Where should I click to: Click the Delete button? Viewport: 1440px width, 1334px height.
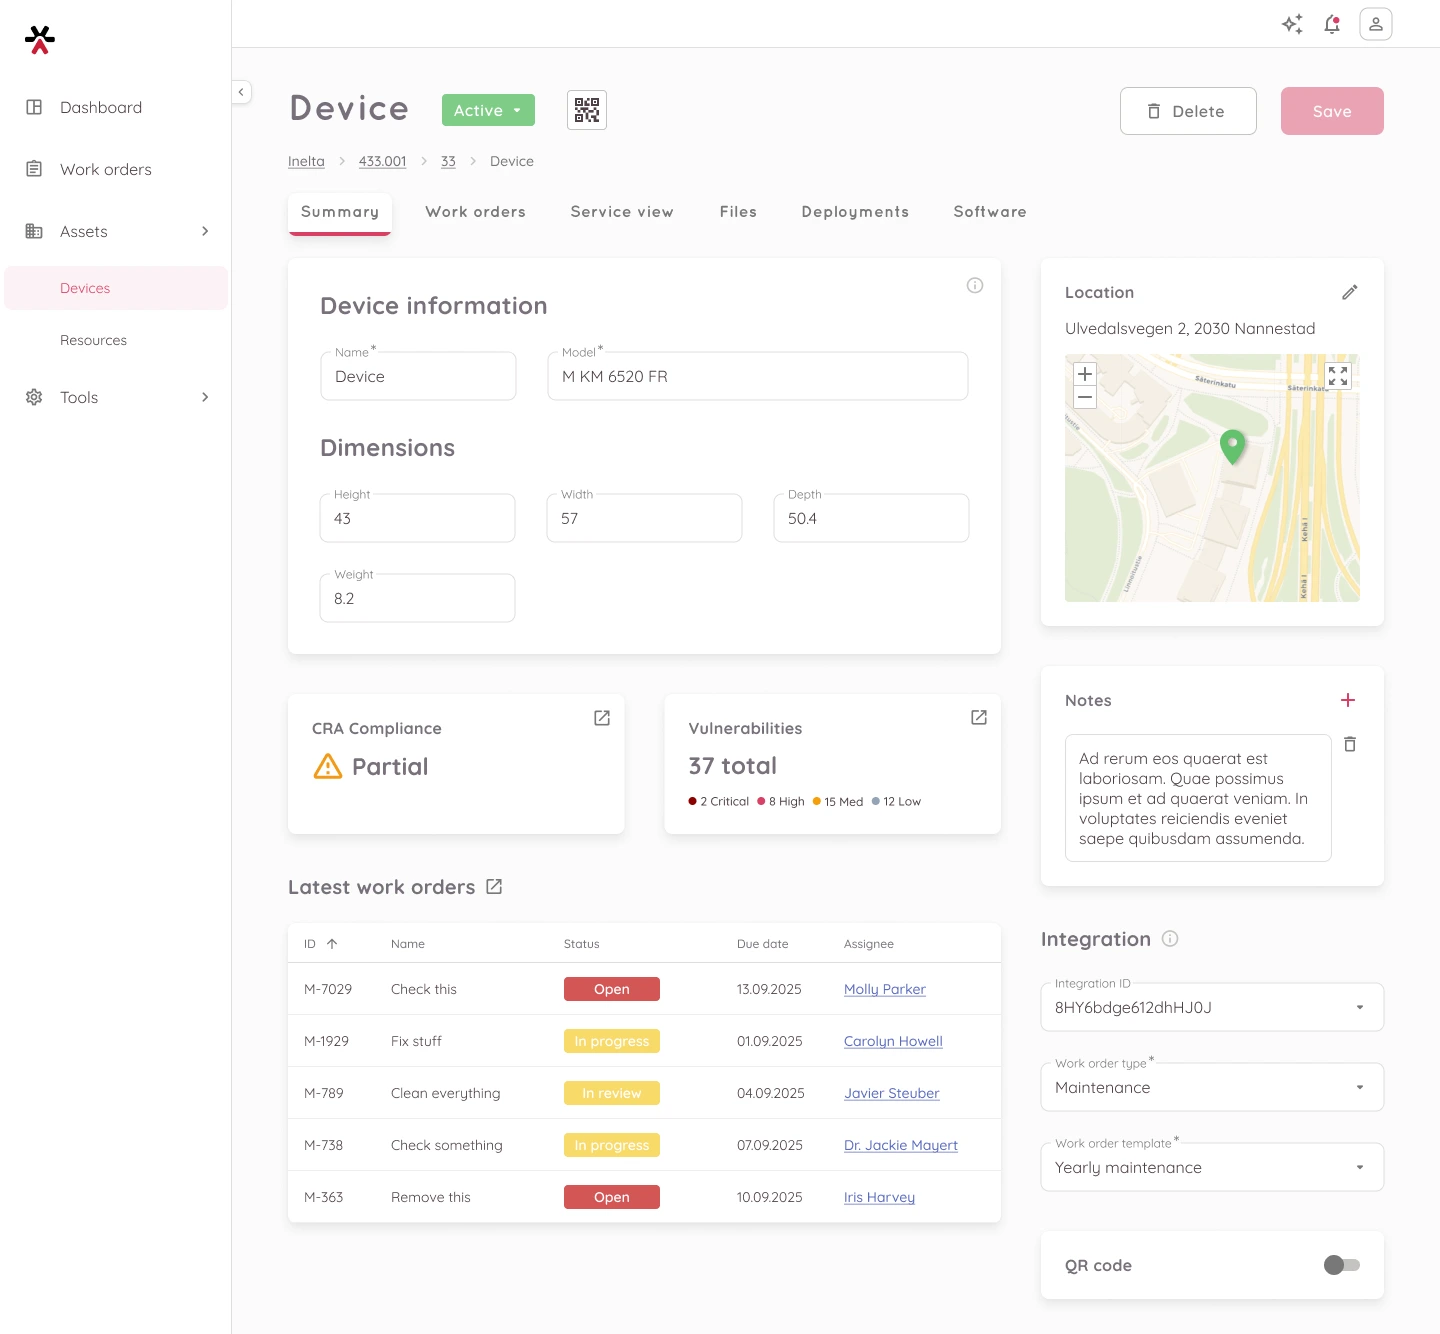[x=1188, y=111]
